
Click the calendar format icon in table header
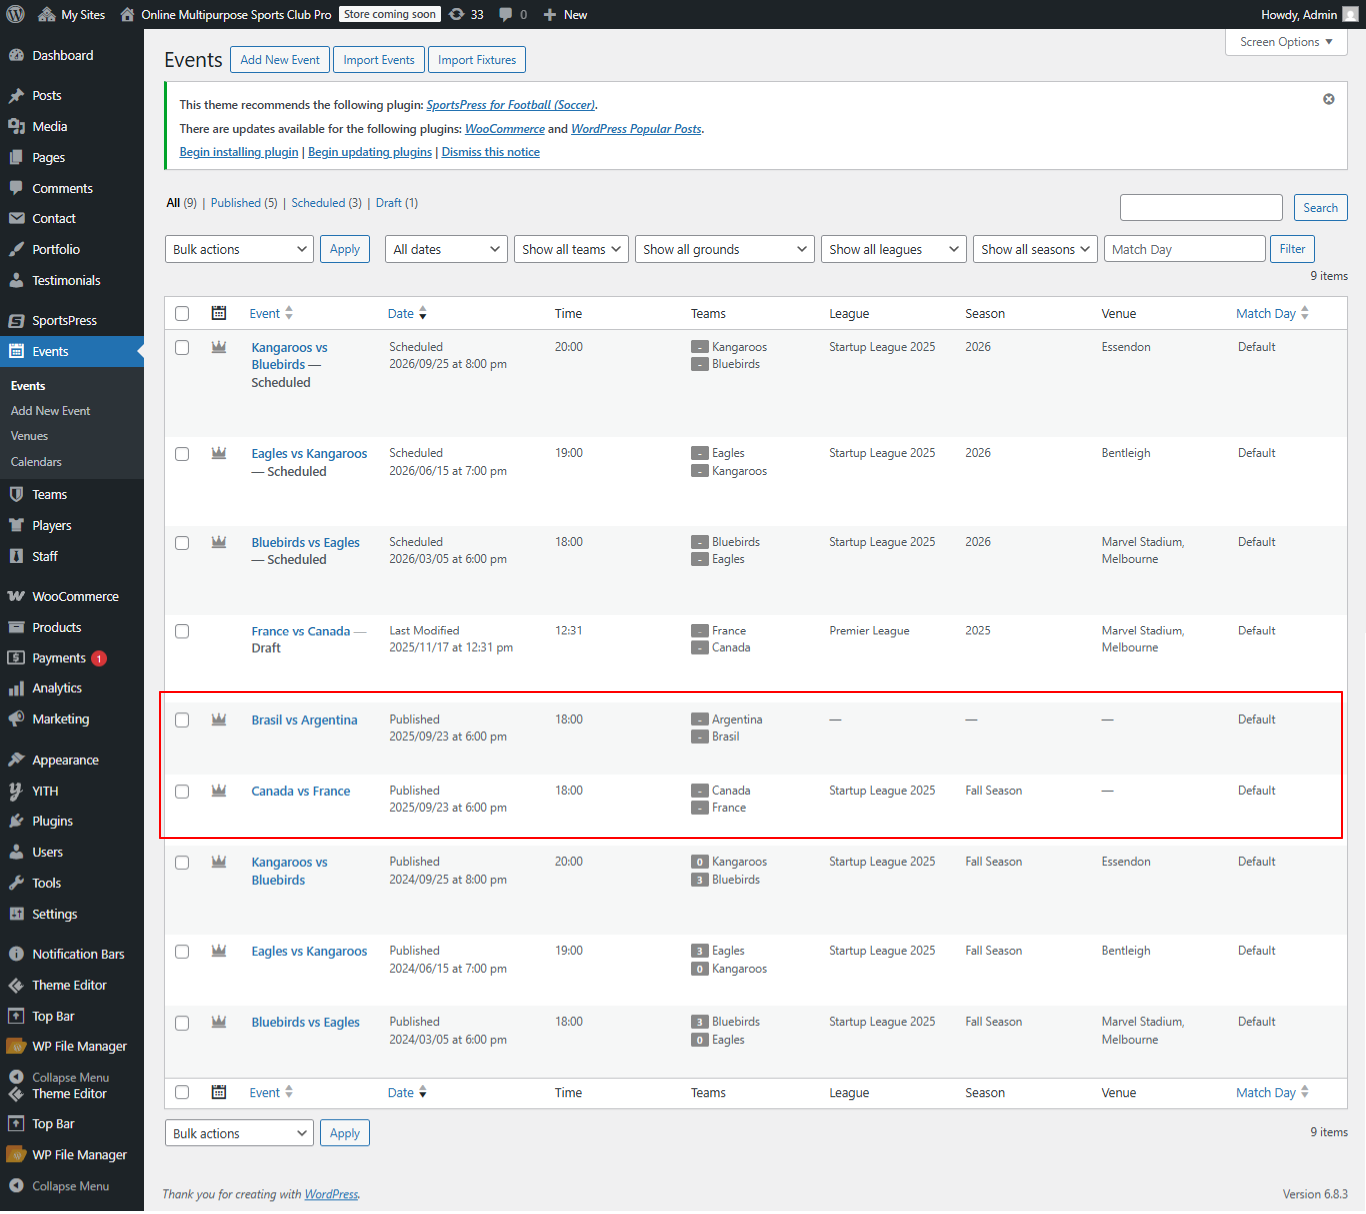coord(219,313)
